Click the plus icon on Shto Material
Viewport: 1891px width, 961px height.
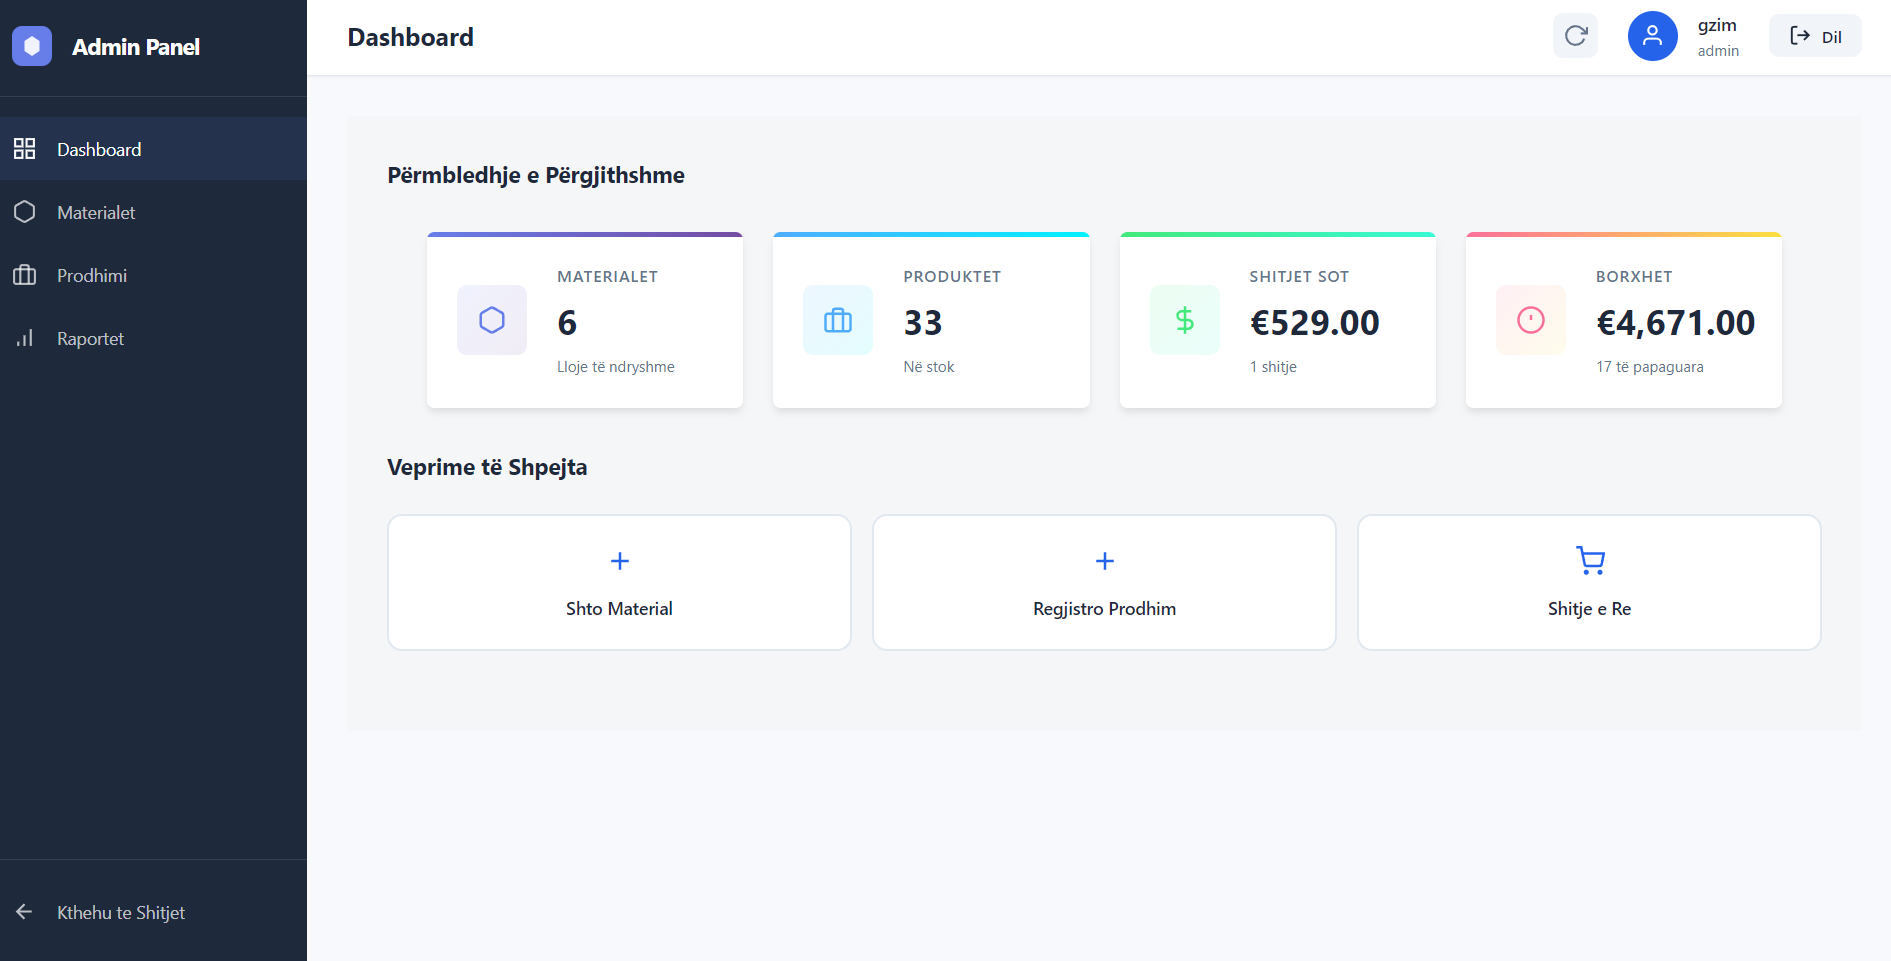point(619,561)
